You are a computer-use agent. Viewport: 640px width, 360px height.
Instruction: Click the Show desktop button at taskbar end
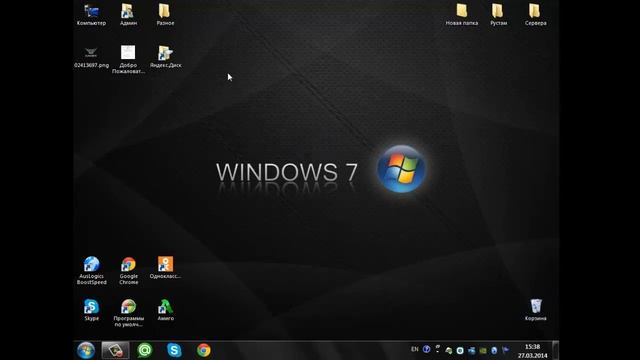[555, 350]
